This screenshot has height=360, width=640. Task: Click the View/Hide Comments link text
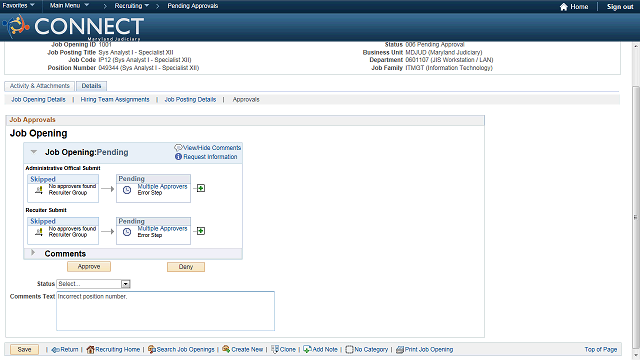212,148
